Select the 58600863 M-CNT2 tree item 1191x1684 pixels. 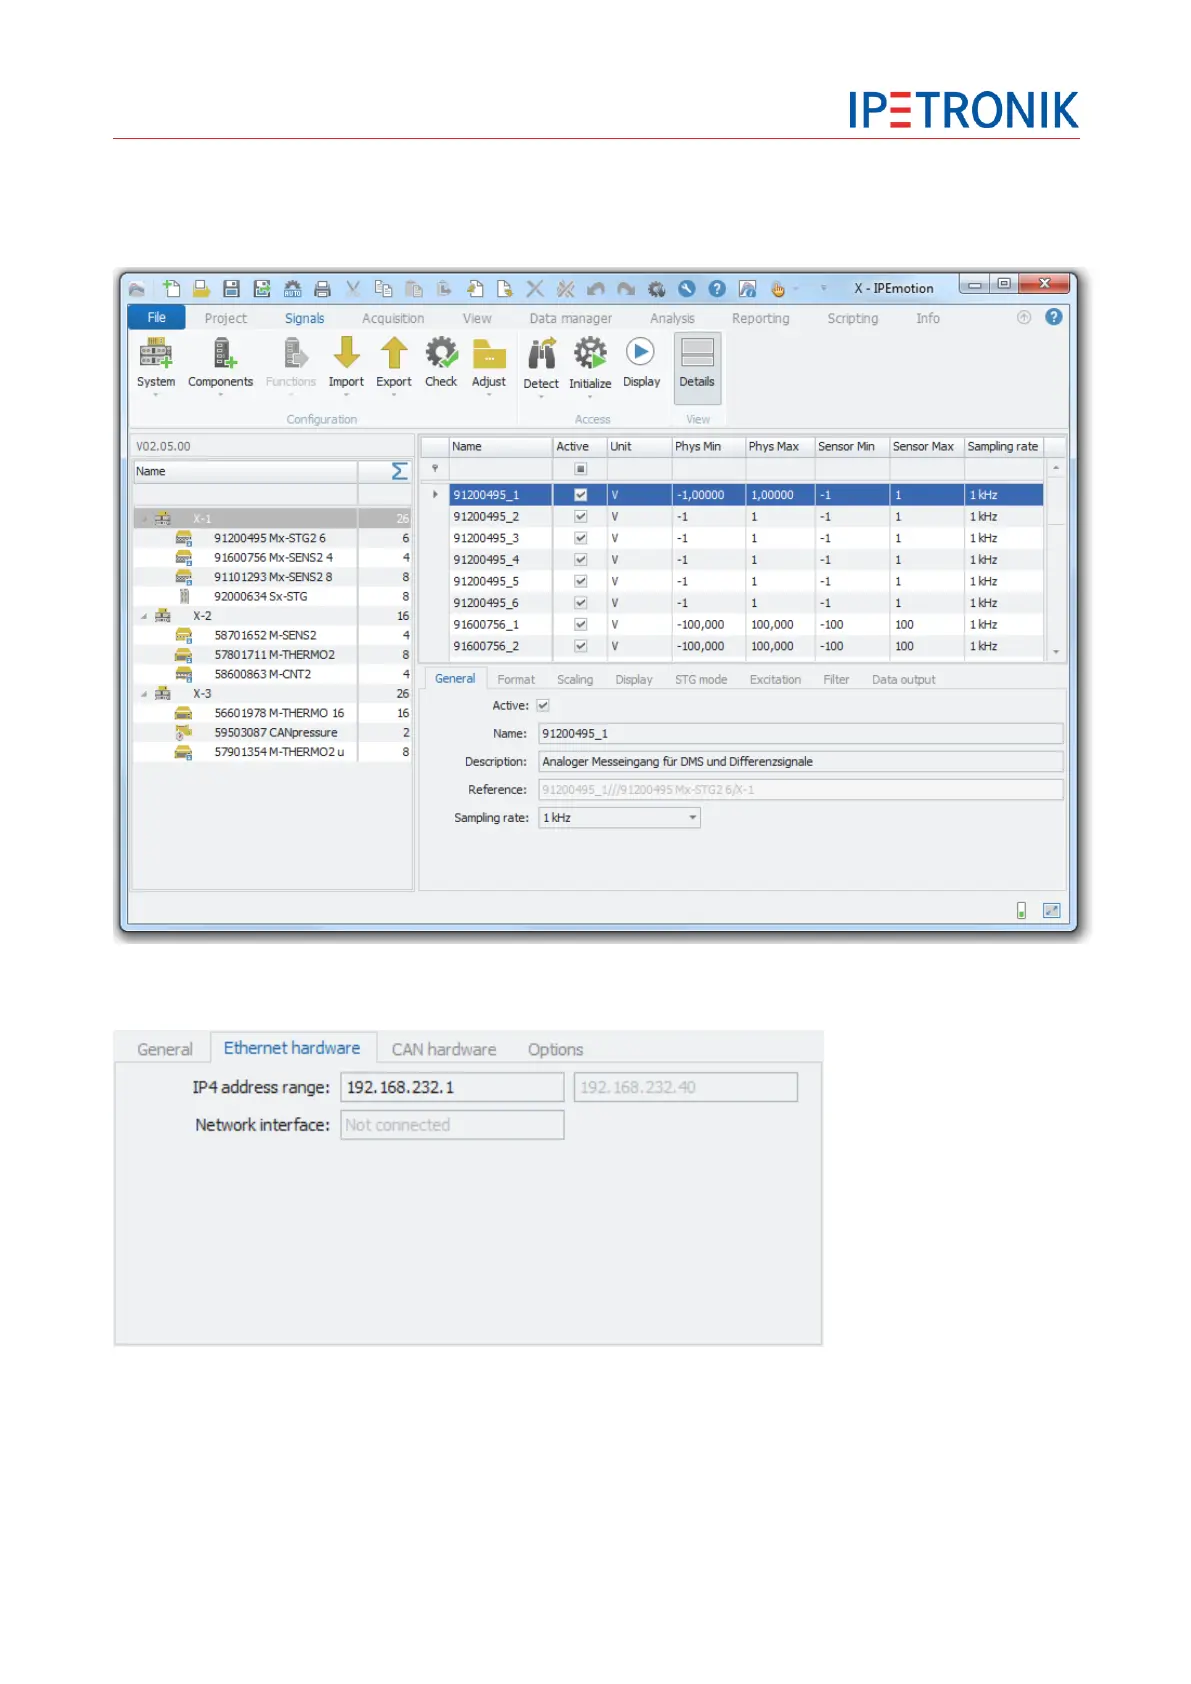point(262,675)
